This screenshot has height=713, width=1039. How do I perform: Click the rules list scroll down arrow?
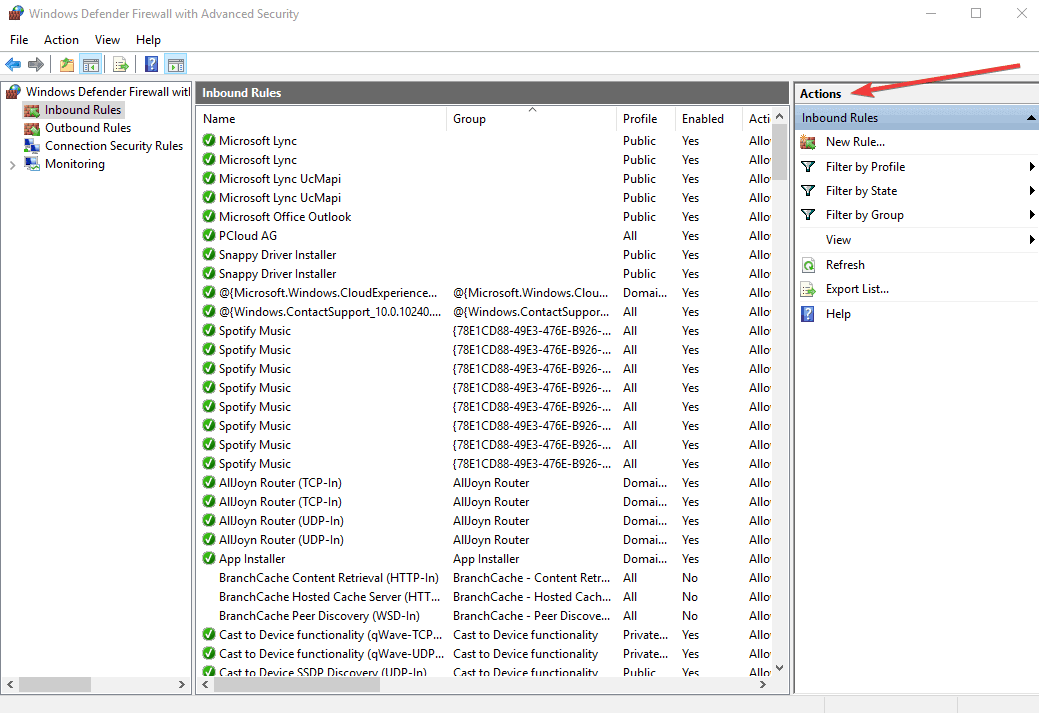click(780, 668)
